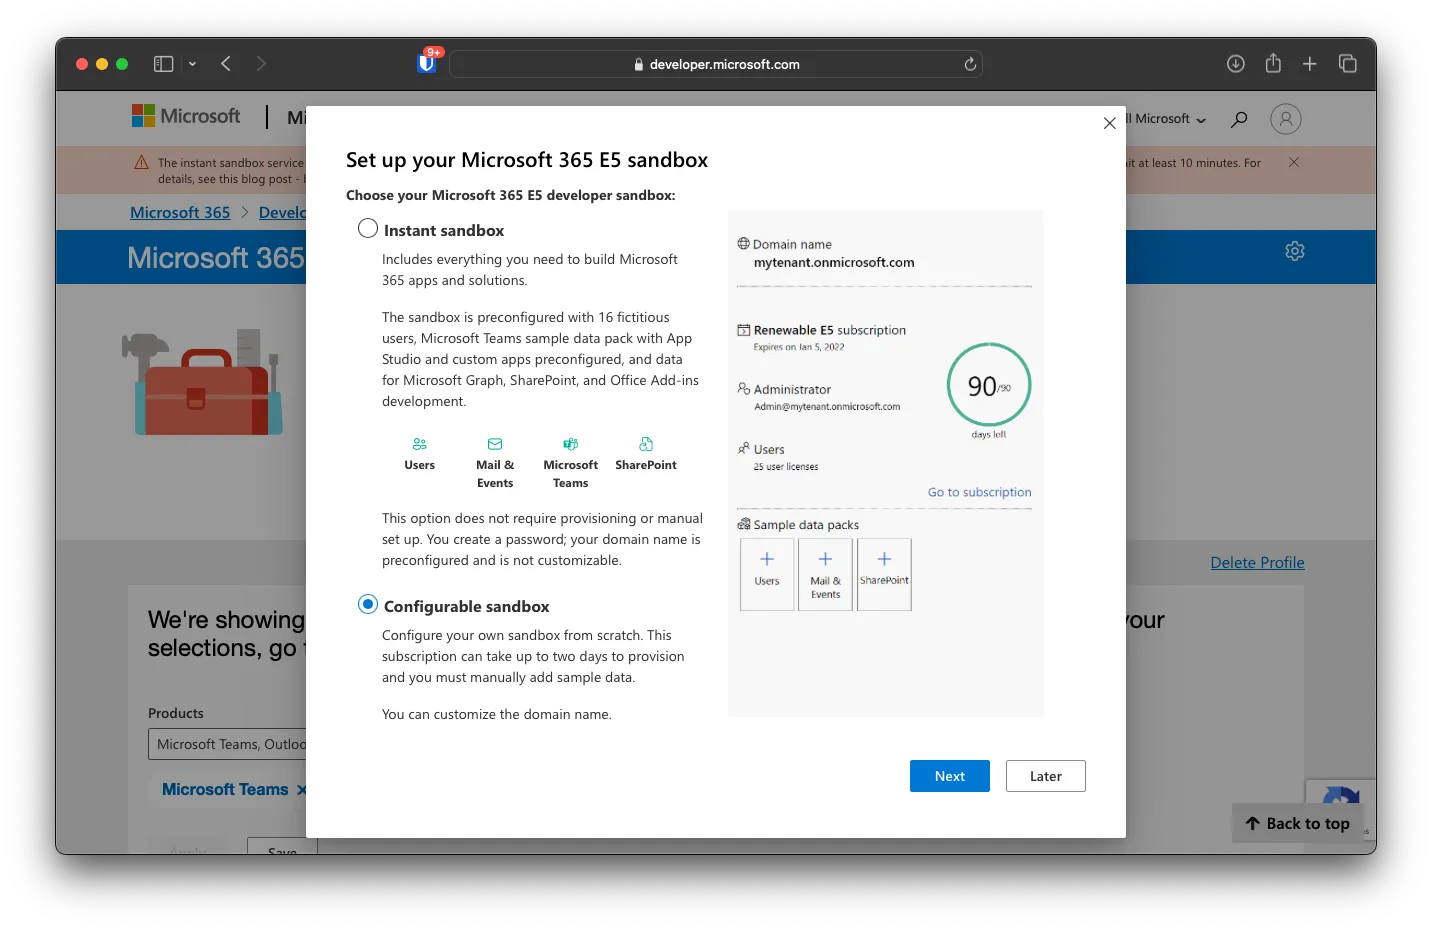Click the Users licenses key icon
This screenshot has width=1432, height=928.
(743, 448)
